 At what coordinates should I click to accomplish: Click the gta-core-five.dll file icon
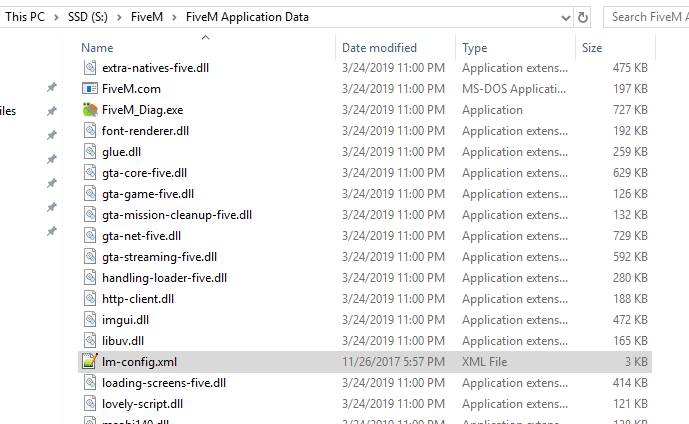(x=90, y=173)
